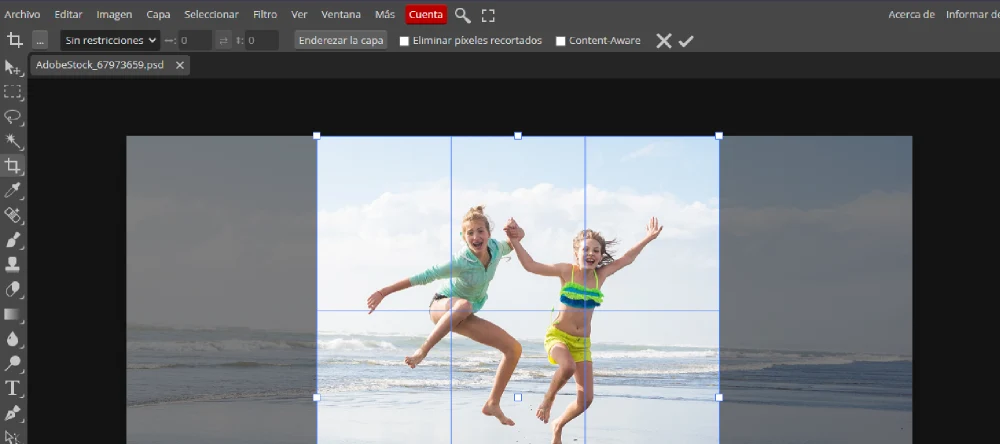Image resolution: width=1000 pixels, height=444 pixels.
Task: Open the Ver menu
Action: 299,14
